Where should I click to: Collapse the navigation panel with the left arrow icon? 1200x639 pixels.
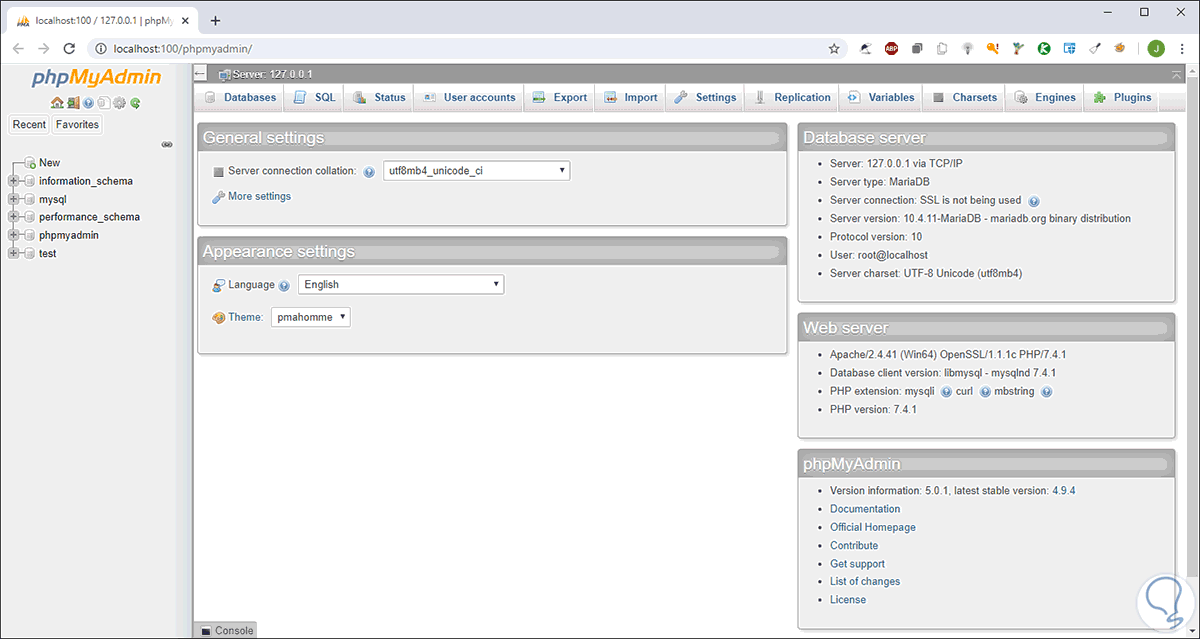tap(200, 73)
